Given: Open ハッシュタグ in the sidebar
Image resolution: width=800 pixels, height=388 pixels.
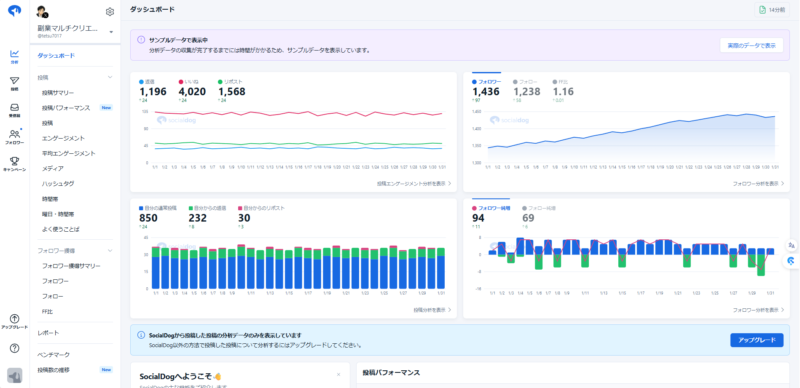Looking at the screenshot, I should coord(58,183).
